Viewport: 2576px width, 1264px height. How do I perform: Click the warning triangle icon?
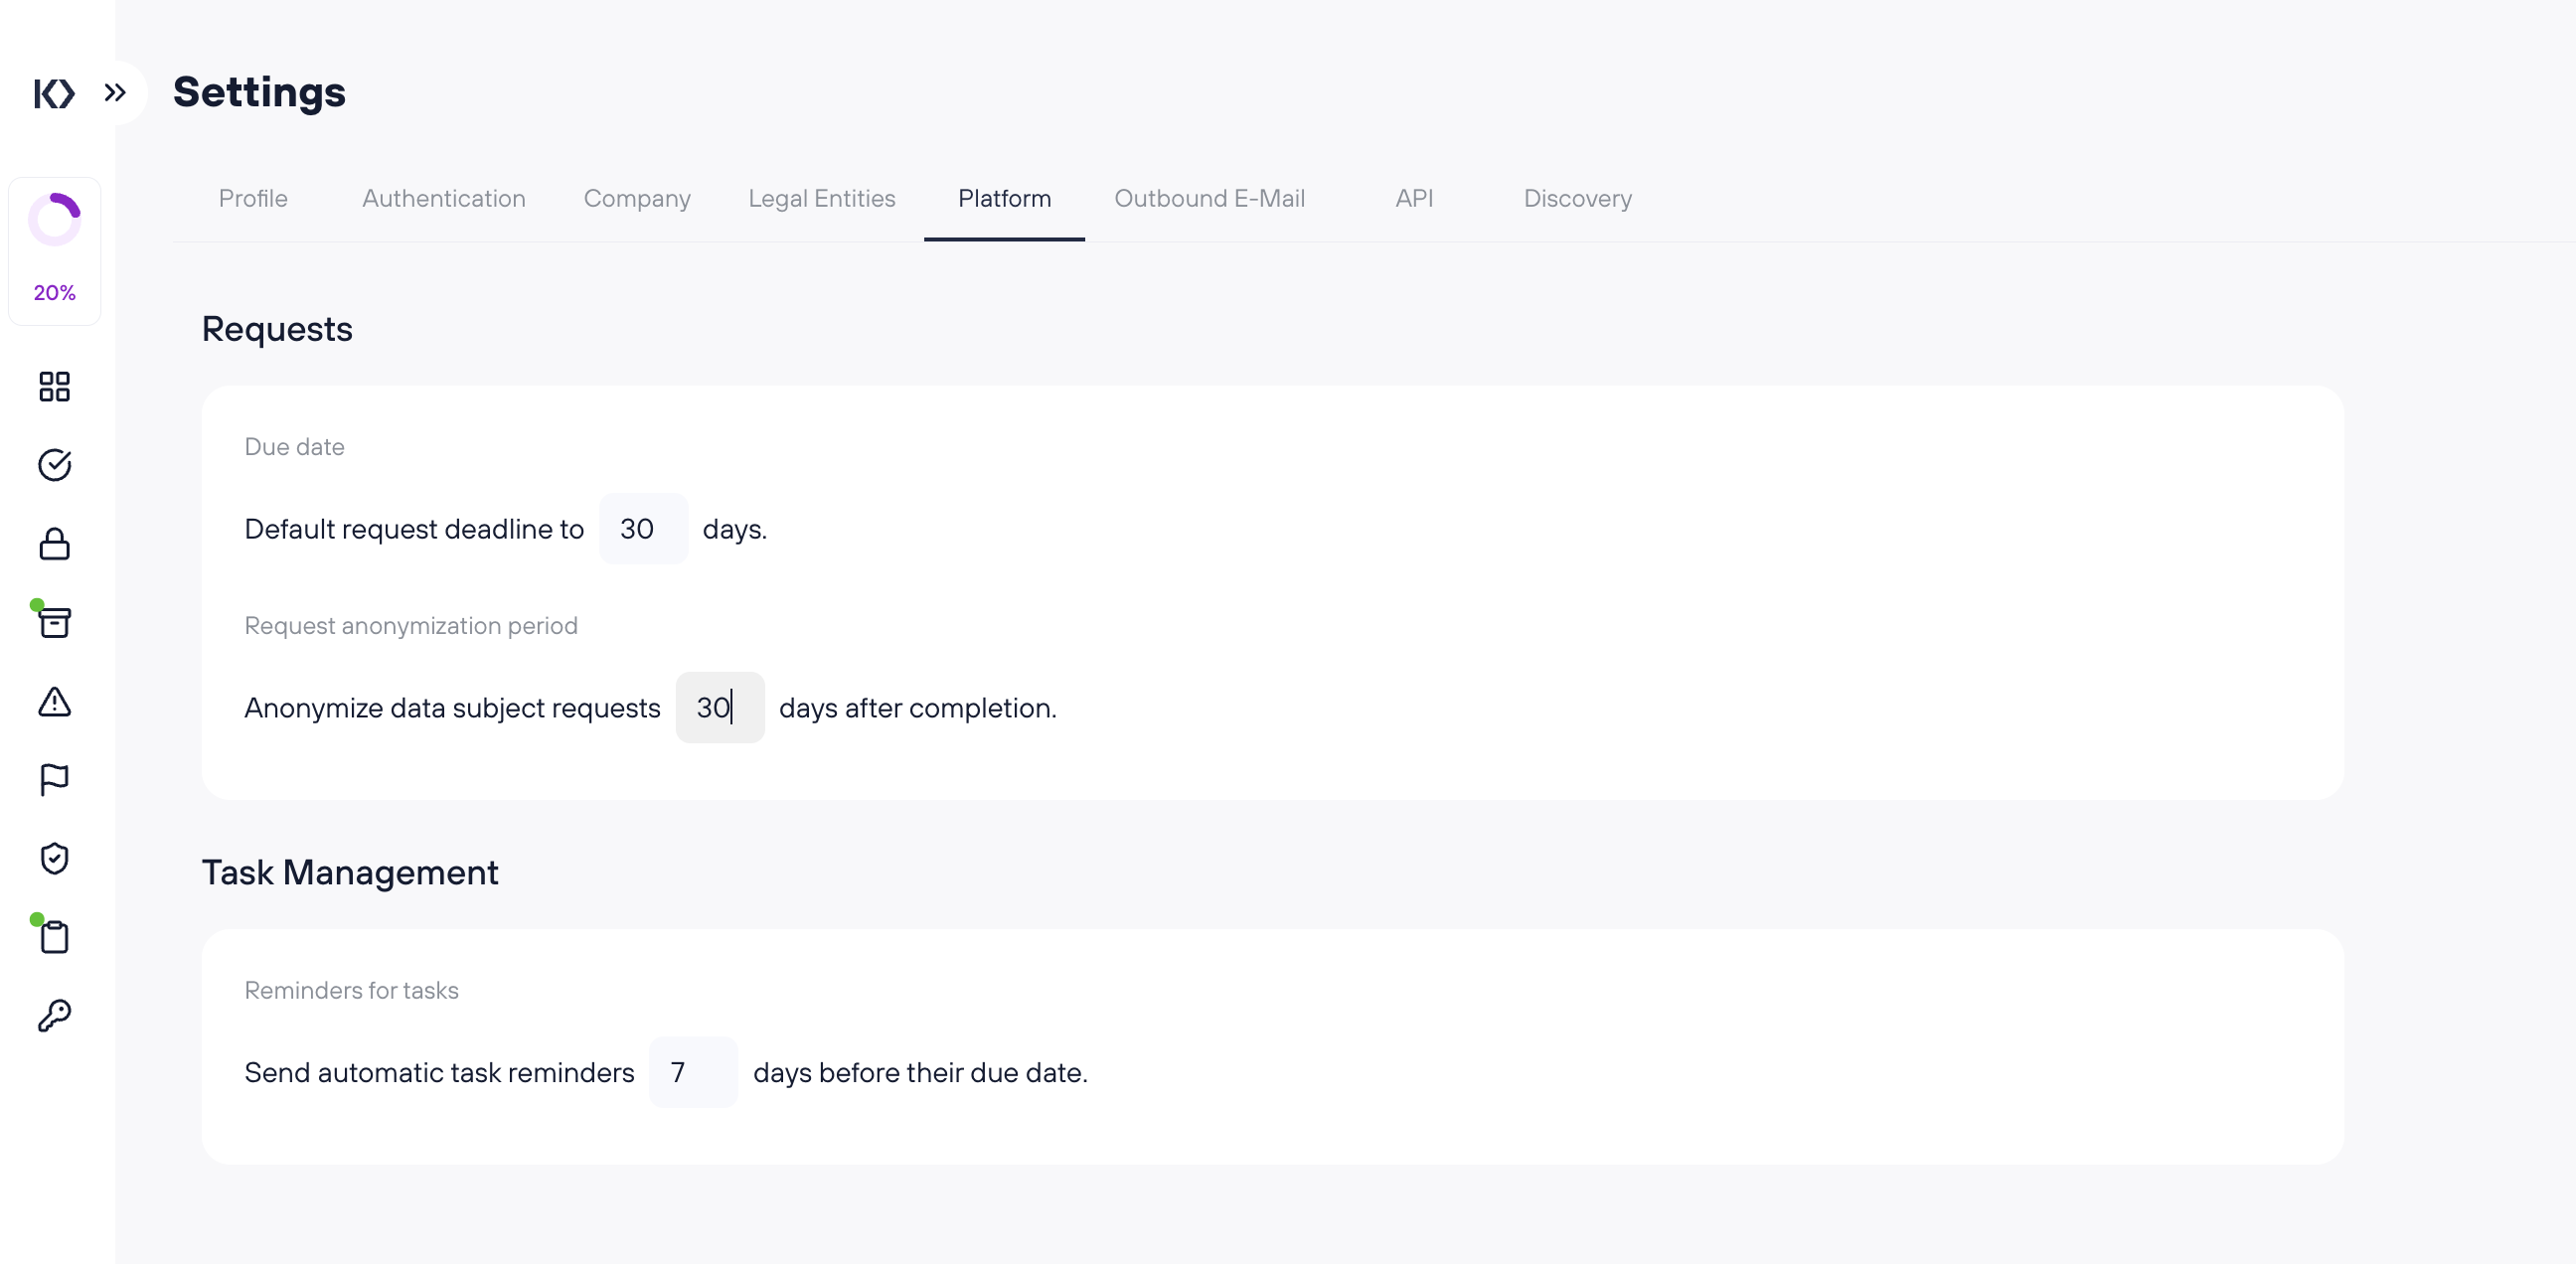[x=54, y=702]
